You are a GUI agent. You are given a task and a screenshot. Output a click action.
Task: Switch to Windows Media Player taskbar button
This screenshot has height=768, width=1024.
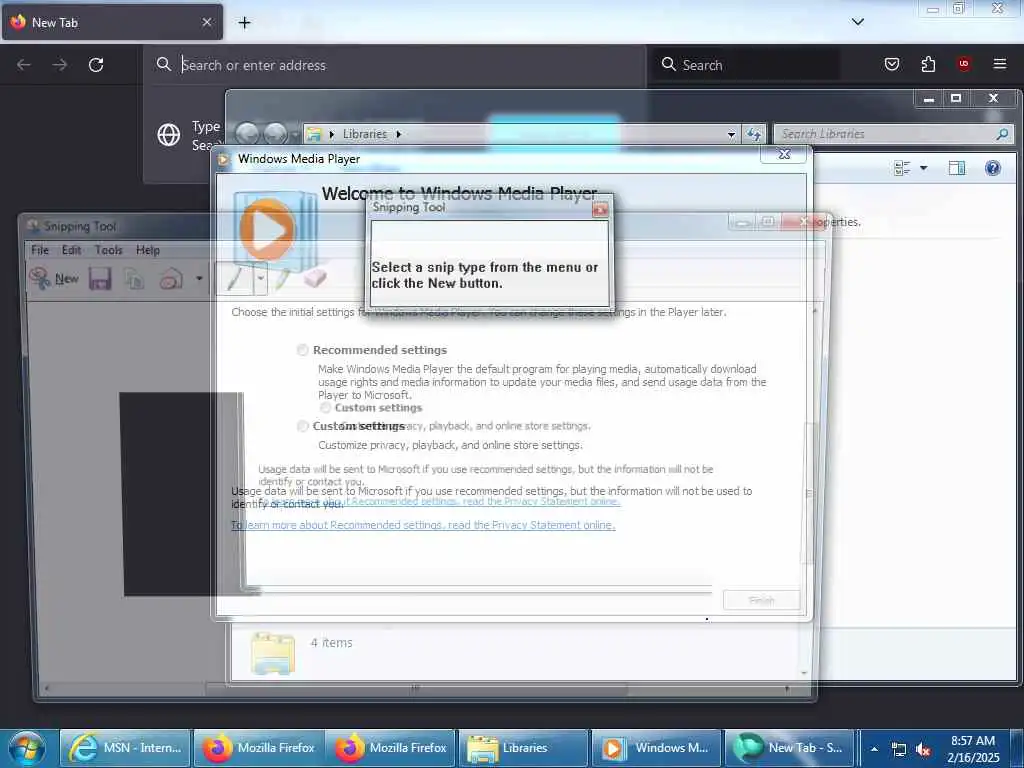[656, 748]
